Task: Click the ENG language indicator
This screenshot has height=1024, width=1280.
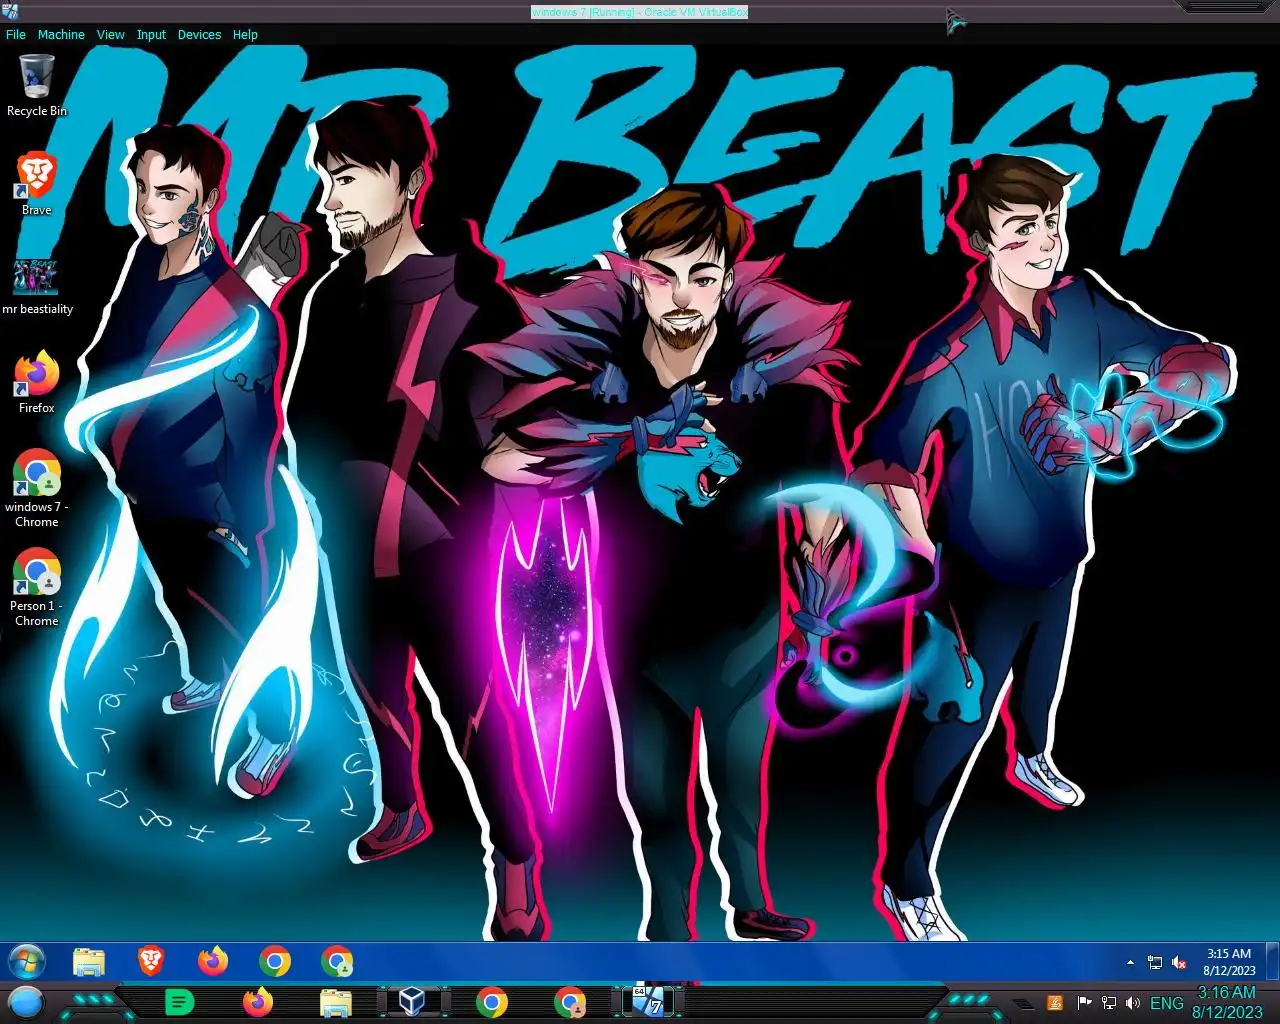Action: (1166, 1003)
